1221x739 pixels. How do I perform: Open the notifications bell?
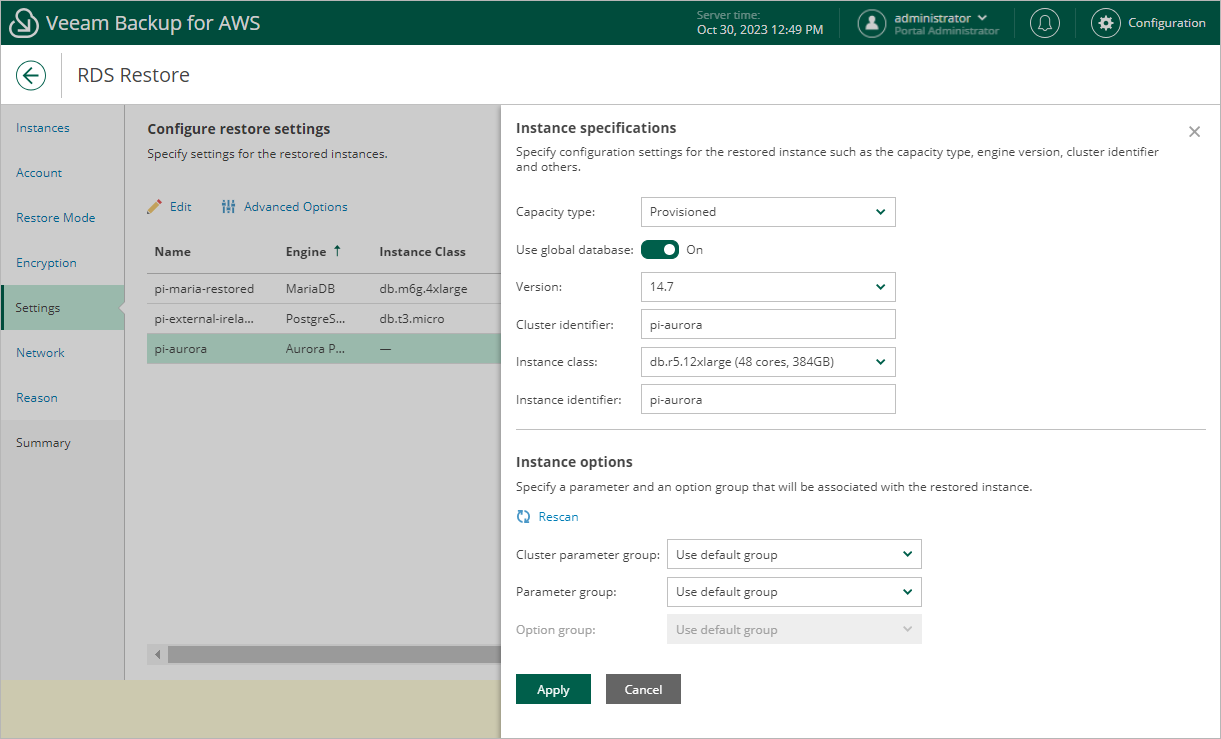pos(1045,23)
